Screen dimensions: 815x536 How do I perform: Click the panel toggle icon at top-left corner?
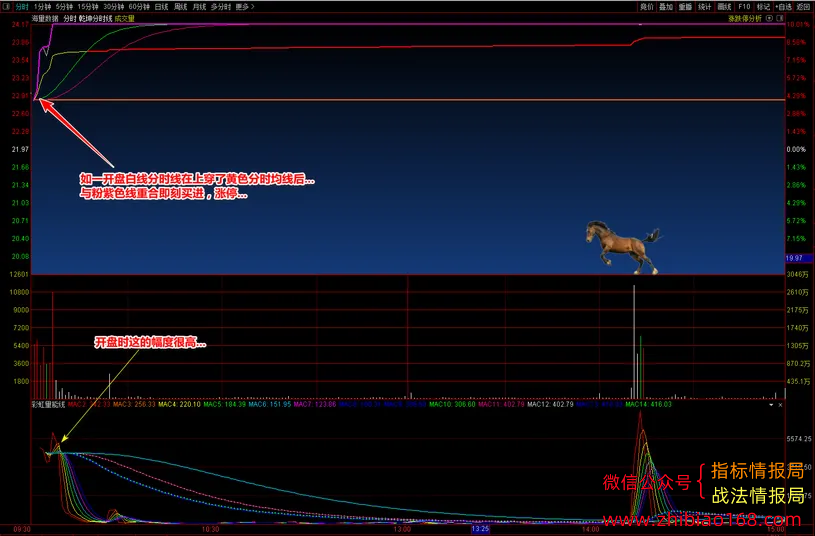6,6
